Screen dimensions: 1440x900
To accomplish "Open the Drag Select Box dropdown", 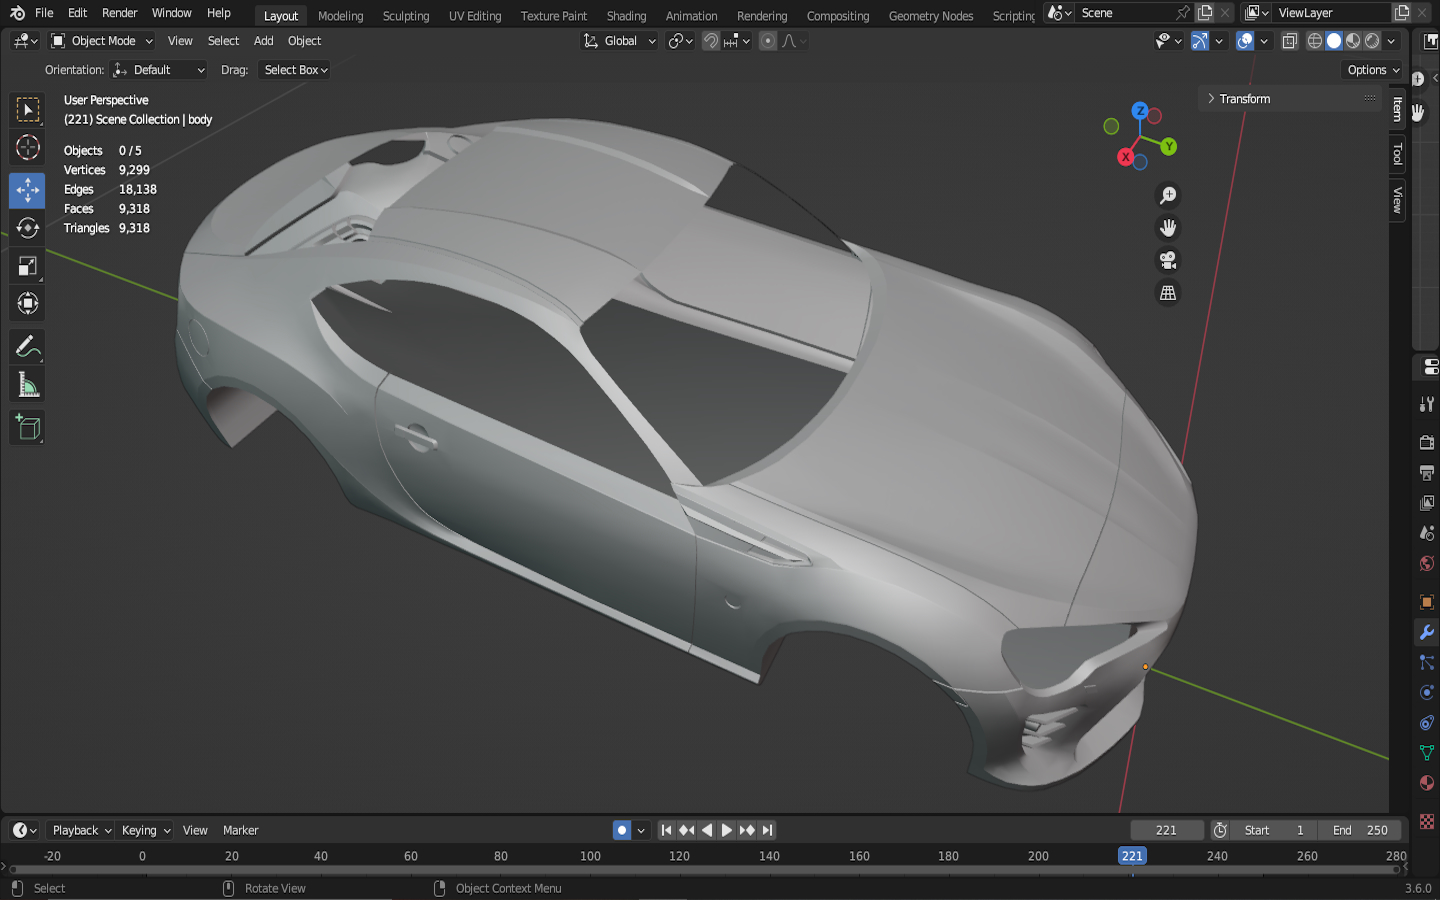I will pos(295,70).
